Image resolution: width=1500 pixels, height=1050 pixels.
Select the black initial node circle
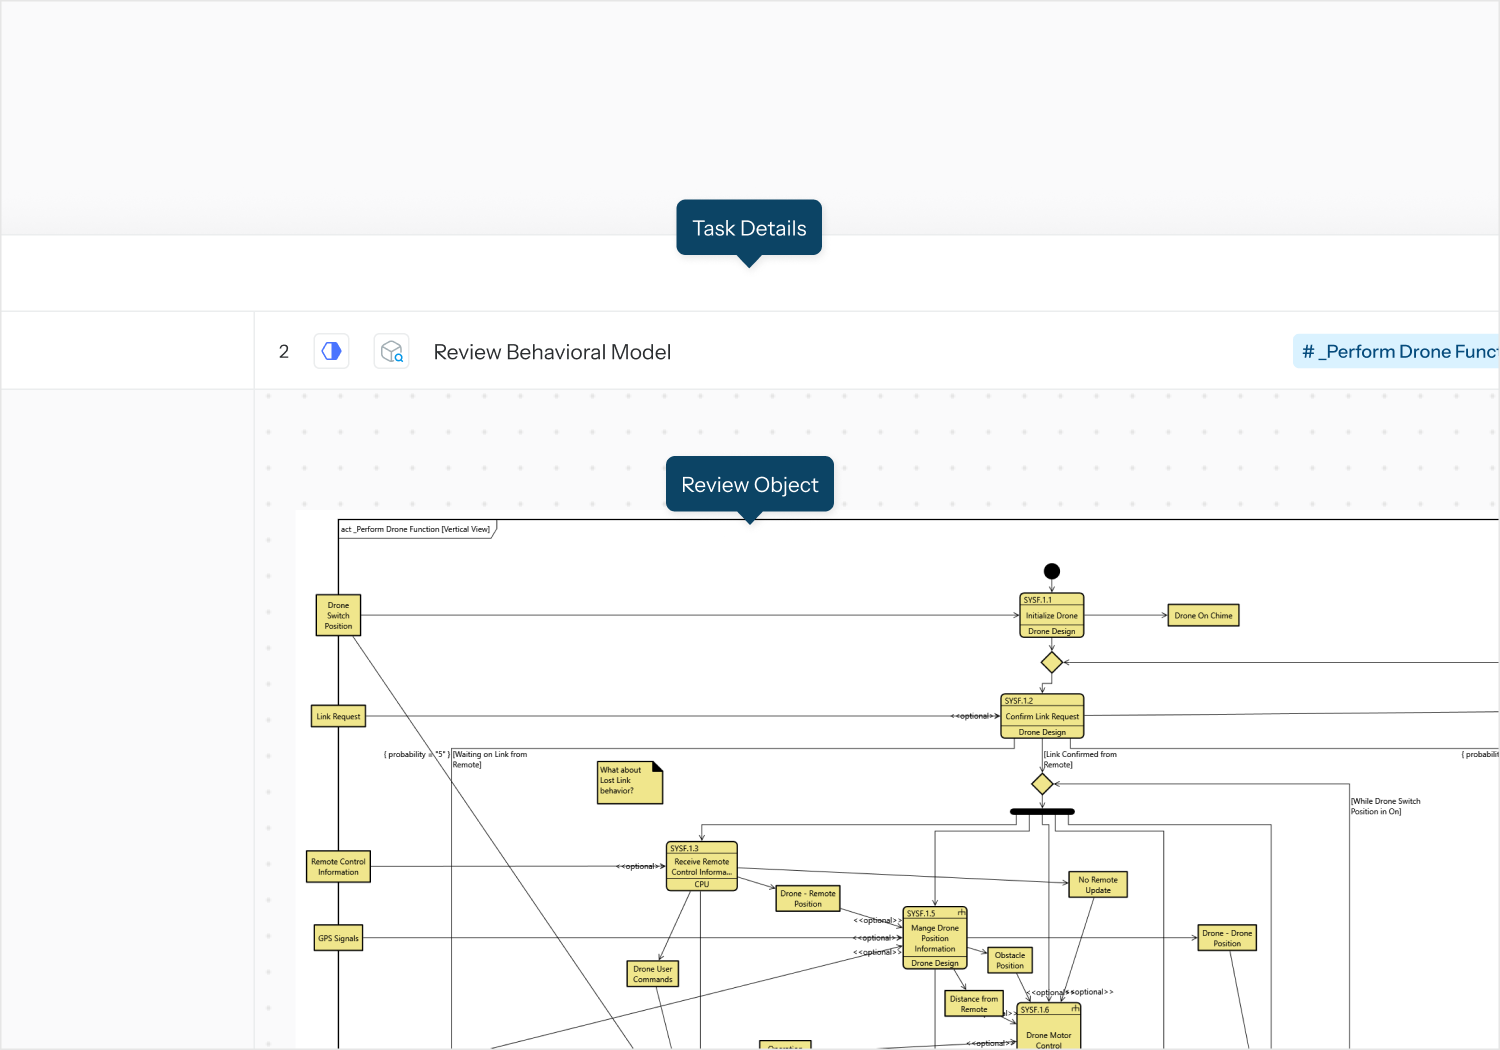[x=1051, y=571]
